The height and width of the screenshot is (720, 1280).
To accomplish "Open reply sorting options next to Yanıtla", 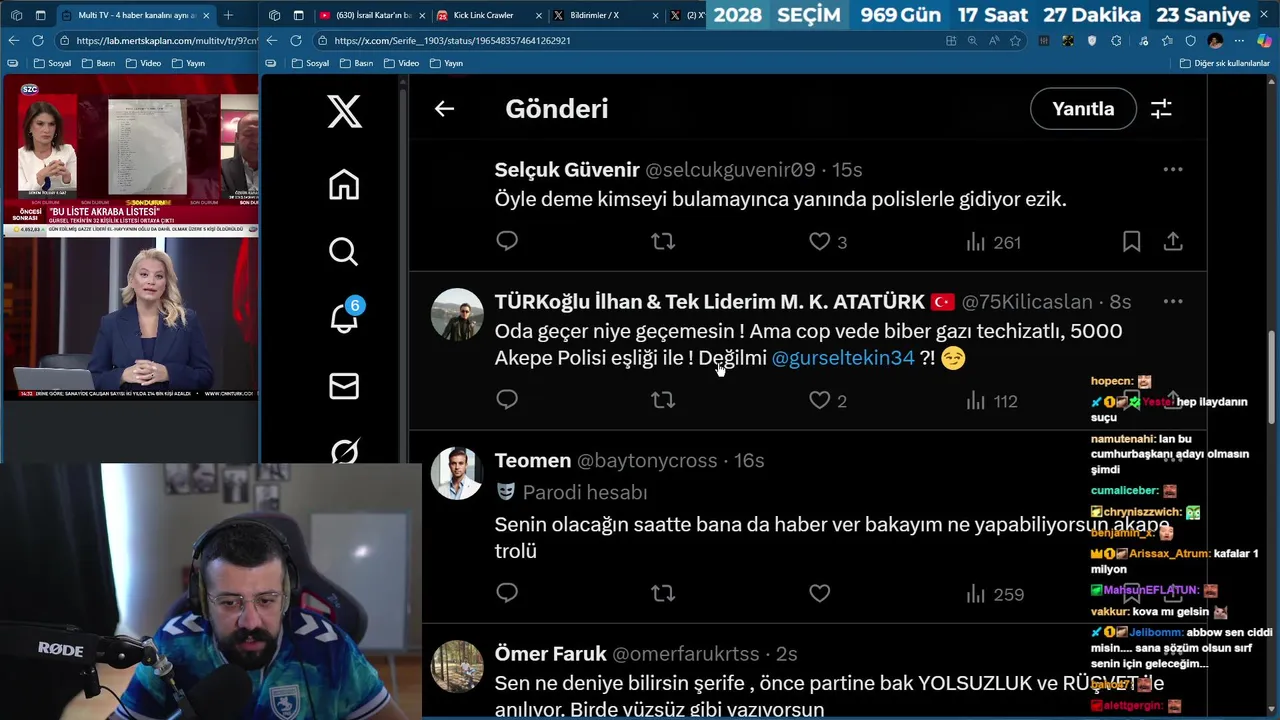I will (1161, 109).
